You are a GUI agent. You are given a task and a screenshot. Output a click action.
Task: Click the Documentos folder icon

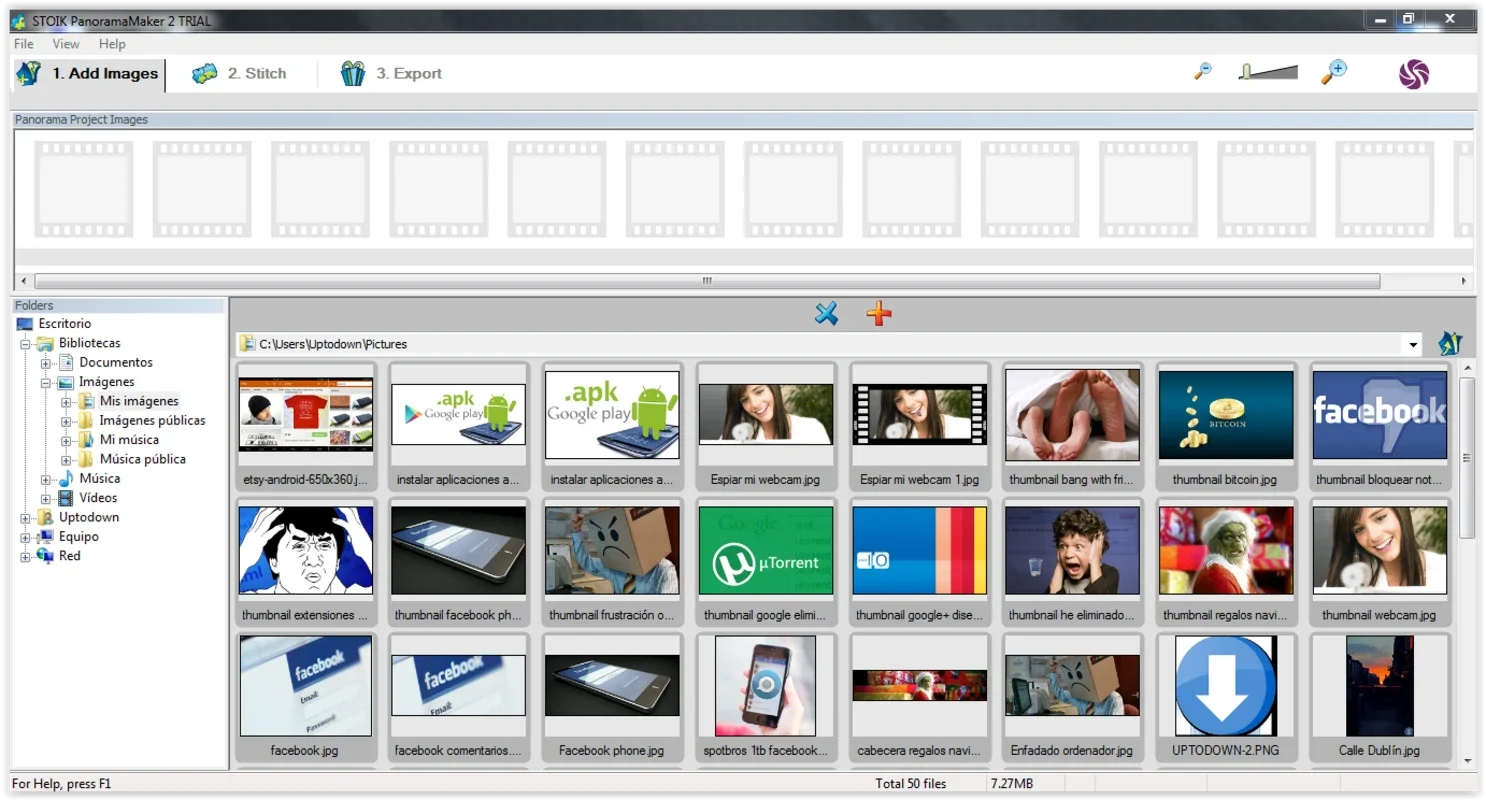(x=65, y=363)
